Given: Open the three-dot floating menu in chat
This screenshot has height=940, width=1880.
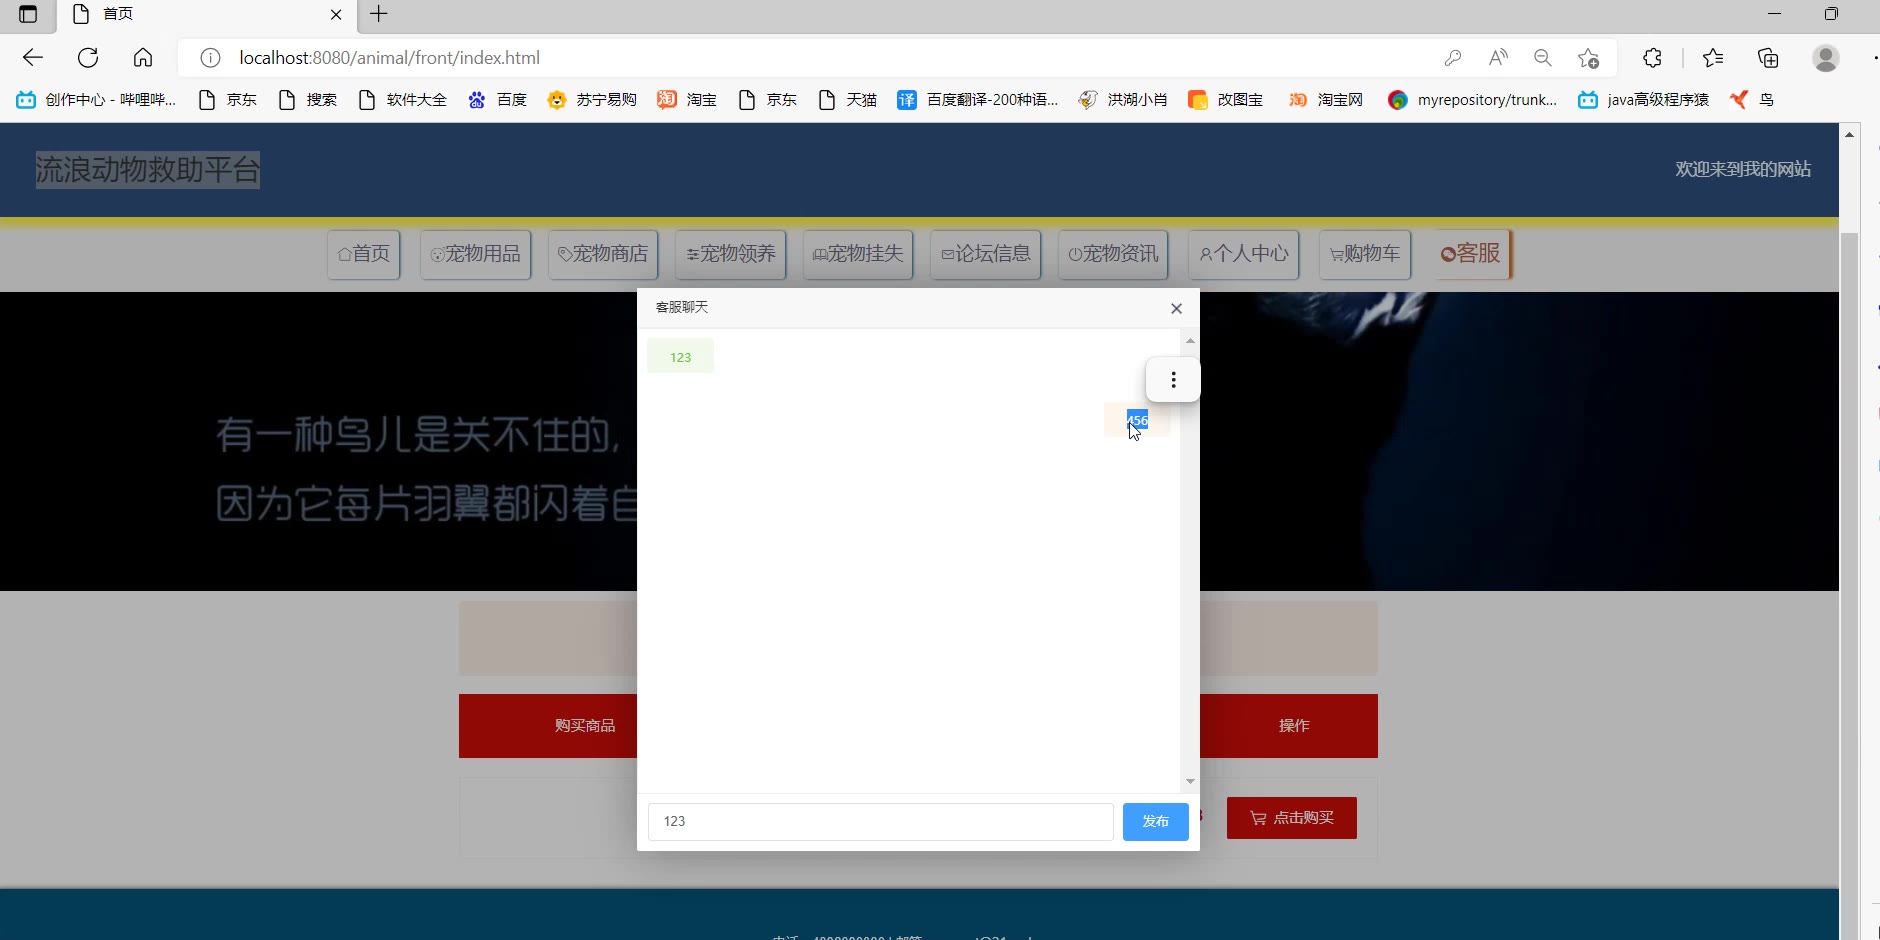Looking at the screenshot, I should (1173, 380).
